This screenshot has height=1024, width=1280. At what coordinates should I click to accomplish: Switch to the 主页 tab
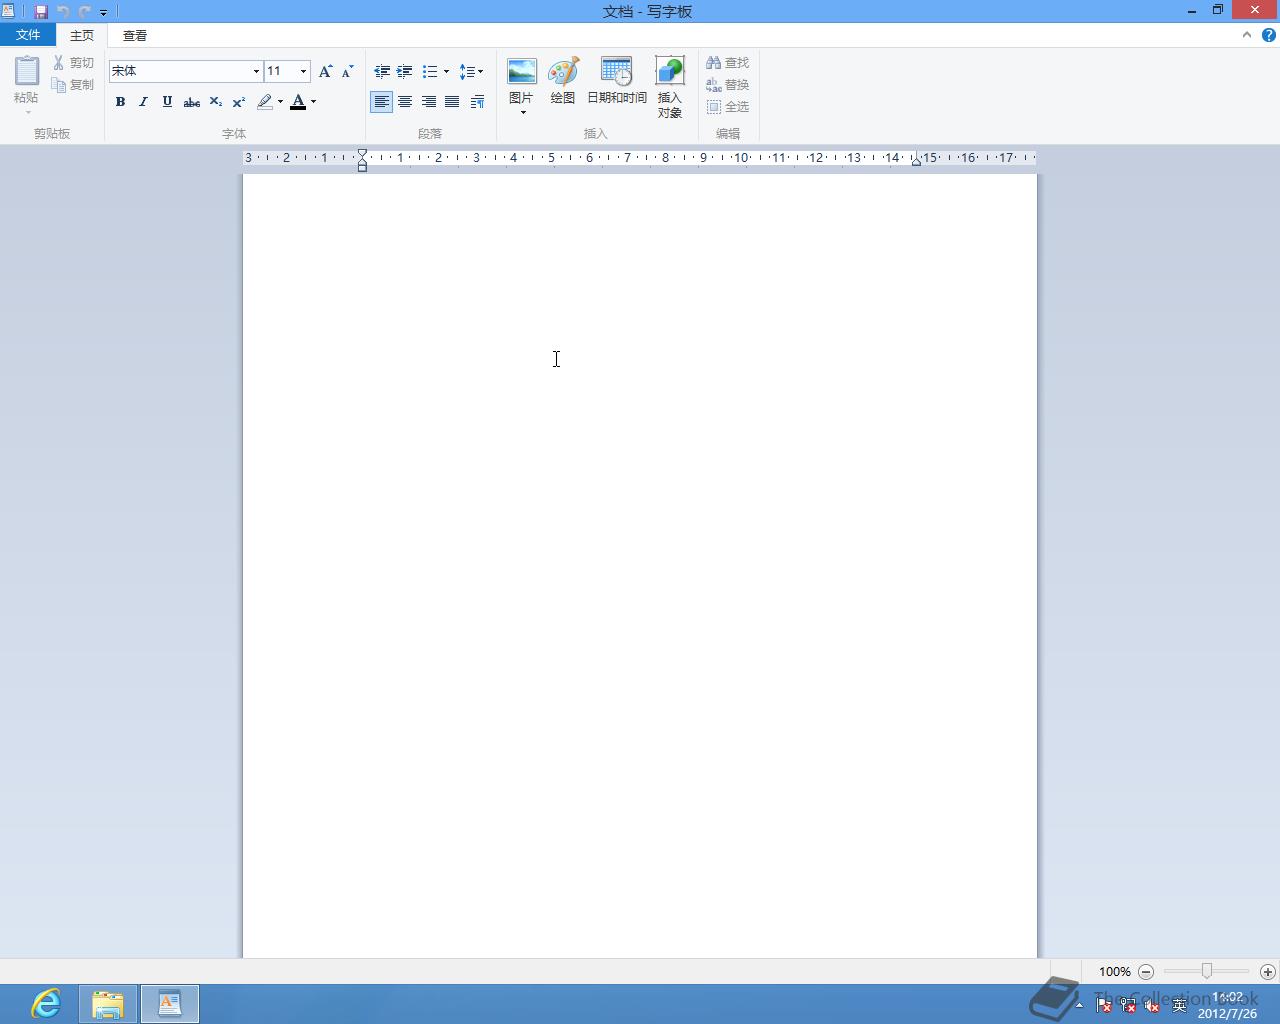tap(82, 35)
